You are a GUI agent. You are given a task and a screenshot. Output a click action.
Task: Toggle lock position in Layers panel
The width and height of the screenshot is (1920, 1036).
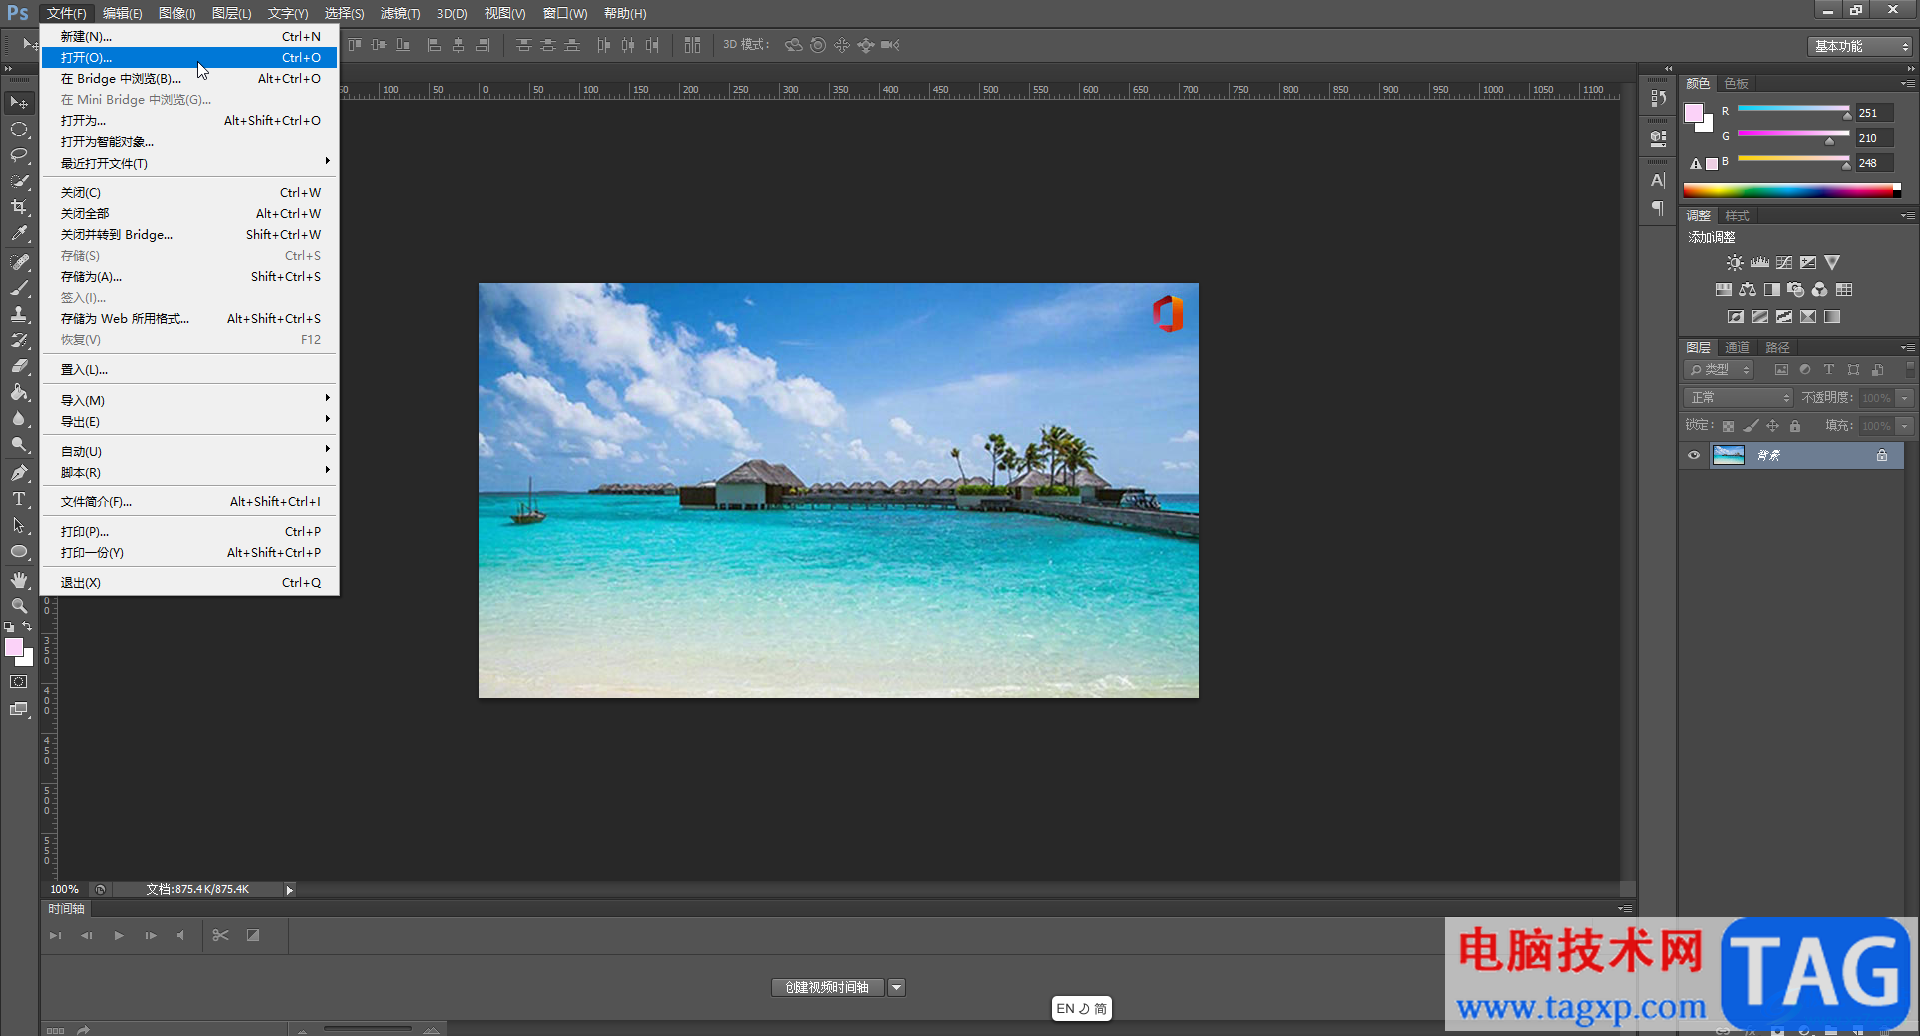coord(1772,426)
